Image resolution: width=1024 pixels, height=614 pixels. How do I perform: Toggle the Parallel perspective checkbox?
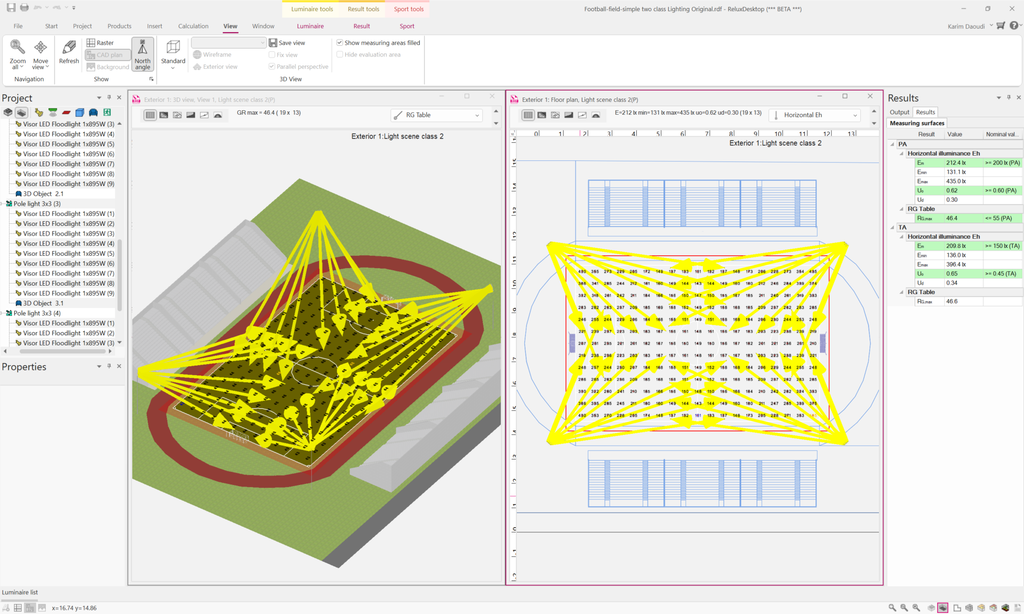(x=273, y=67)
